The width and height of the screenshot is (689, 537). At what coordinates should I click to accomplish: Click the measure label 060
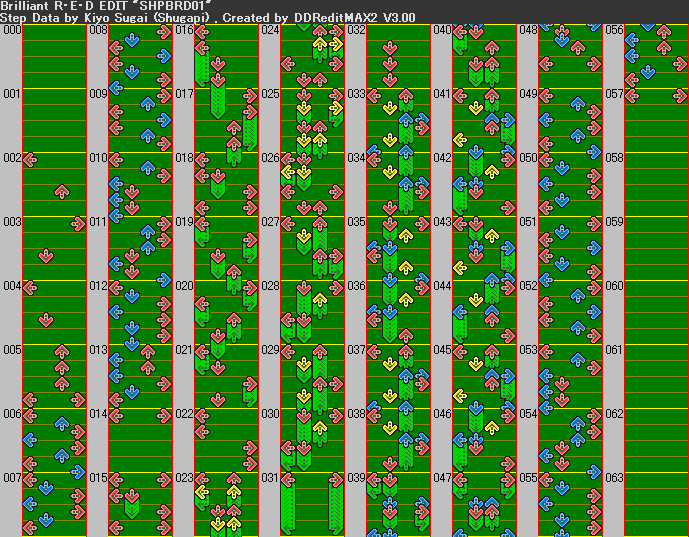coord(615,286)
